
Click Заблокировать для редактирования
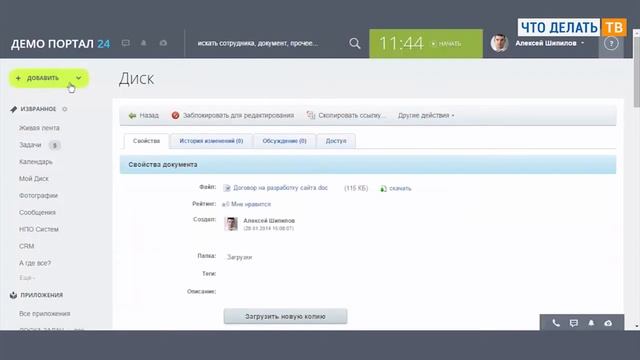point(233,116)
